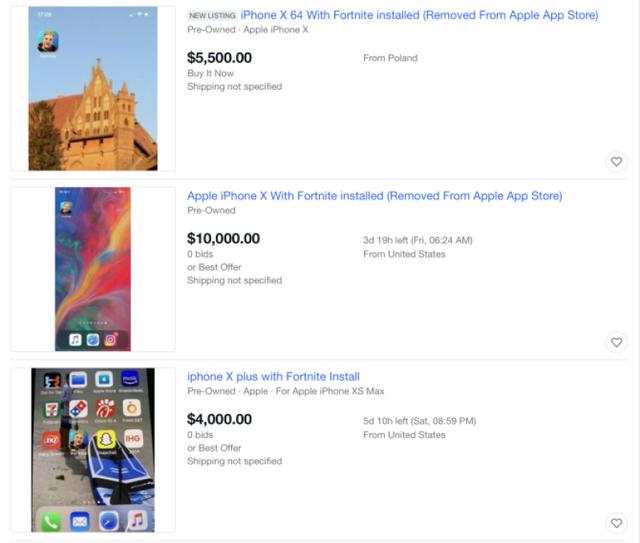
Task: Open the castle wallpaper iPhone thumbnail
Action: pos(93,89)
